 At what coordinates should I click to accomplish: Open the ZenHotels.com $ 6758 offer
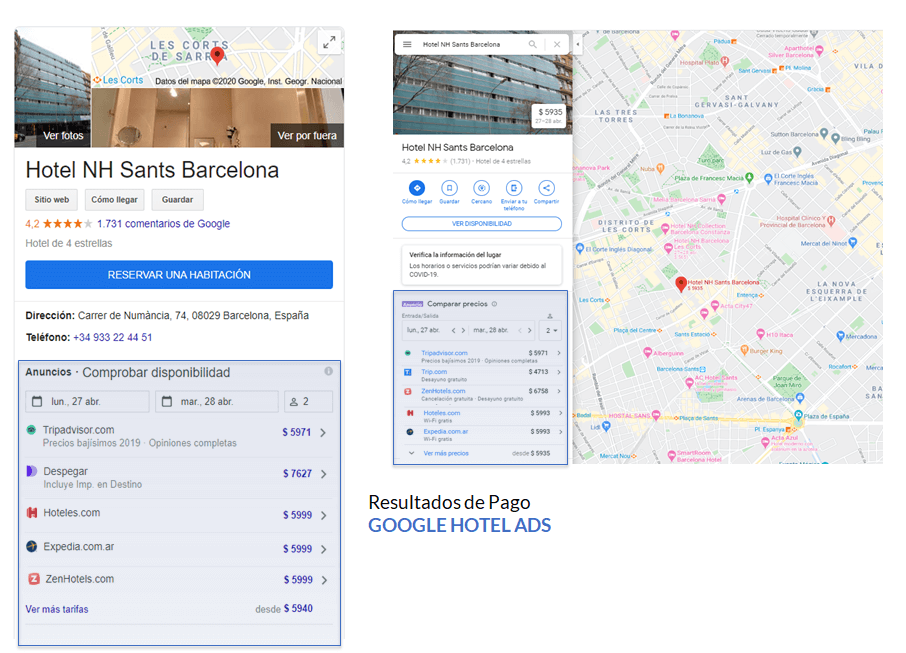482,394
